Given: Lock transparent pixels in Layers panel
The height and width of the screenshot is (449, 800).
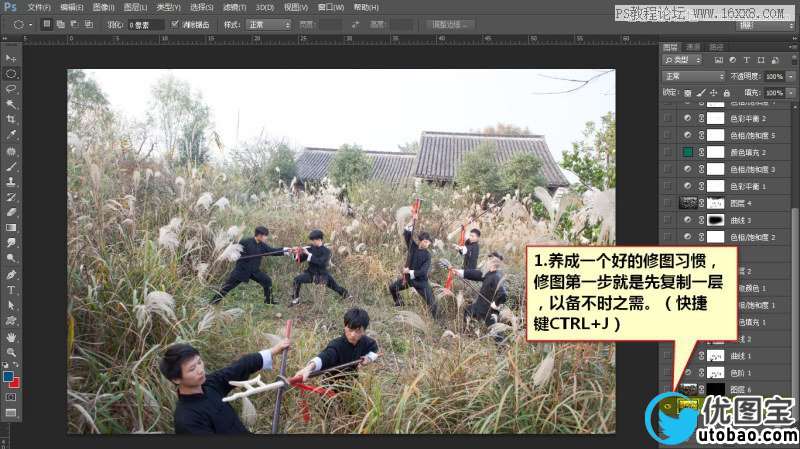Looking at the screenshot, I should (x=688, y=93).
